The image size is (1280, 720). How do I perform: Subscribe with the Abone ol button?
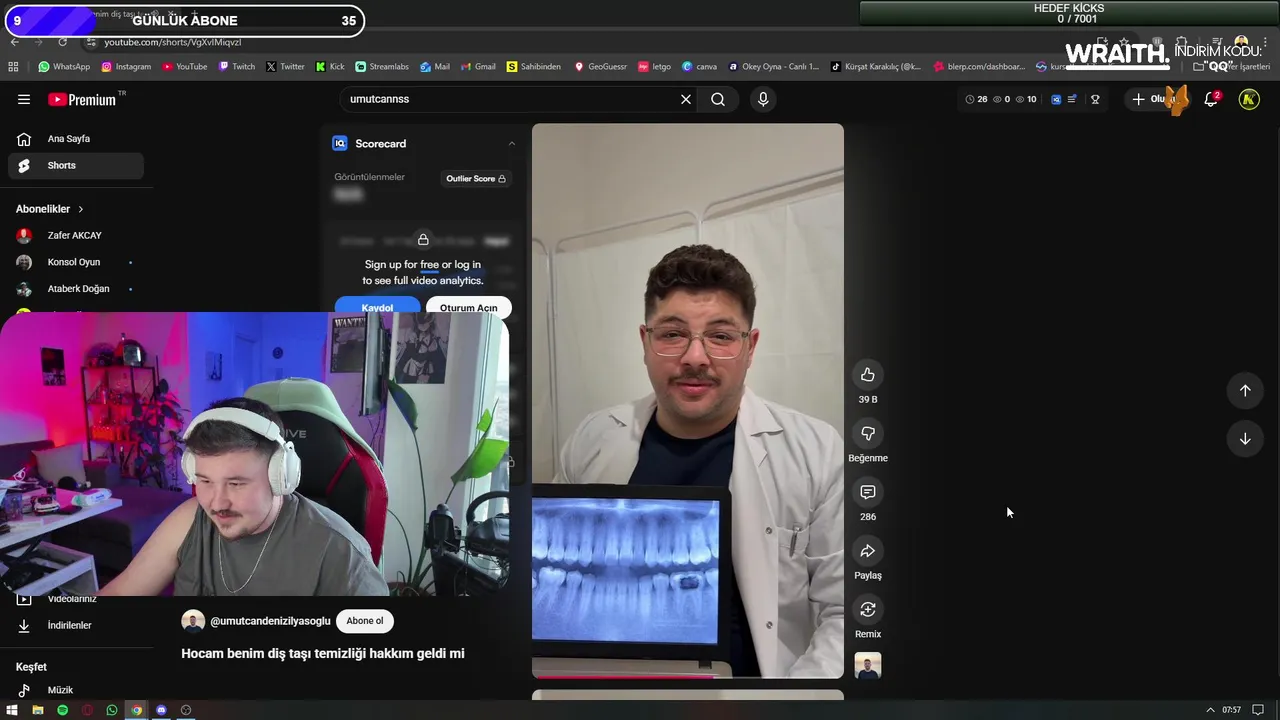(364, 621)
